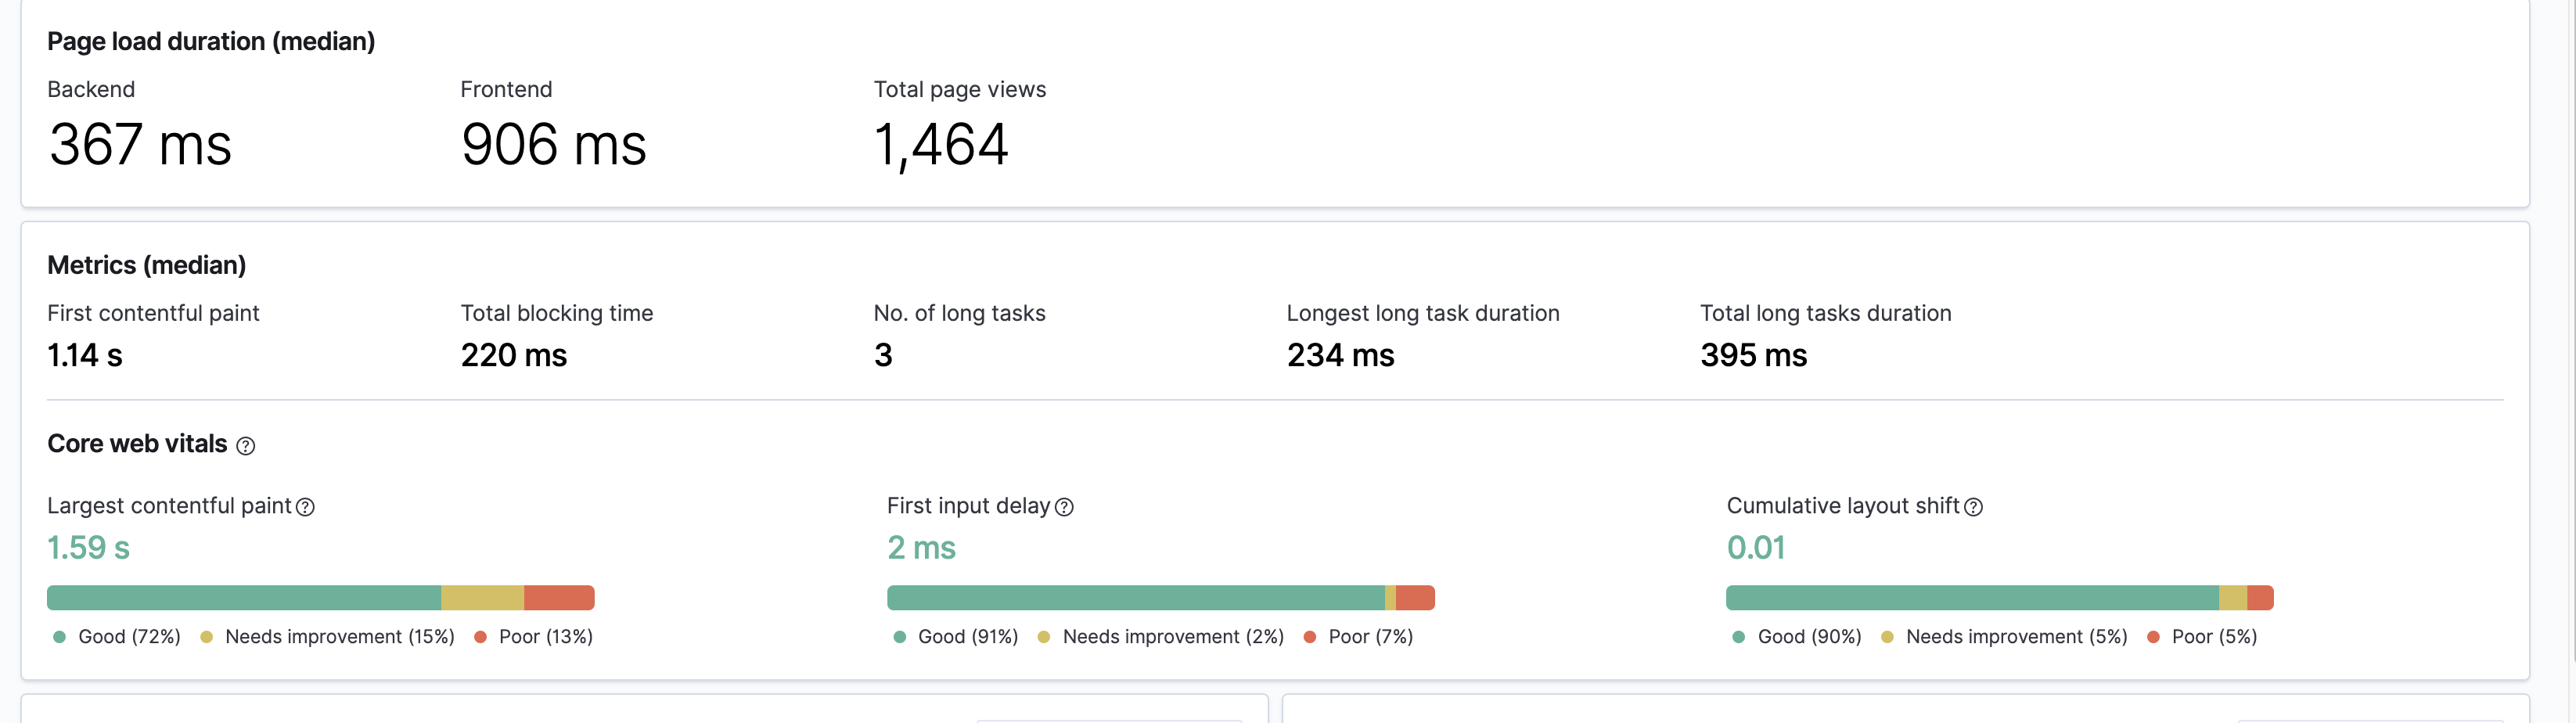Click the 1.59 s Largest contentful paint value
Viewport: 2576px width, 723px height.
pyautogui.click(x=89, y=548)
